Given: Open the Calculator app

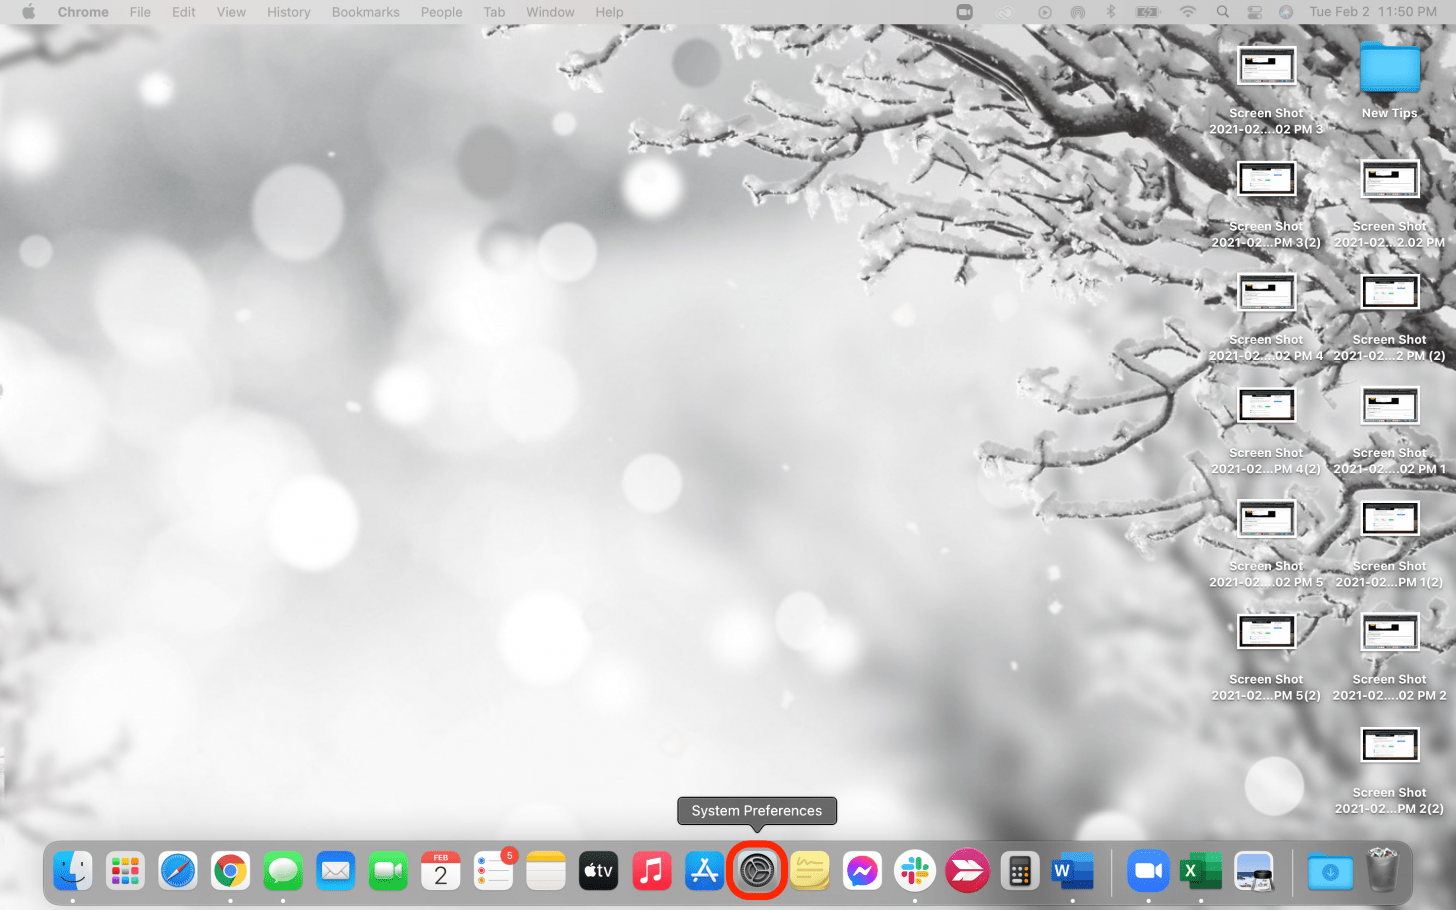Looking at the screenshot, I should tap(1019, 871).
